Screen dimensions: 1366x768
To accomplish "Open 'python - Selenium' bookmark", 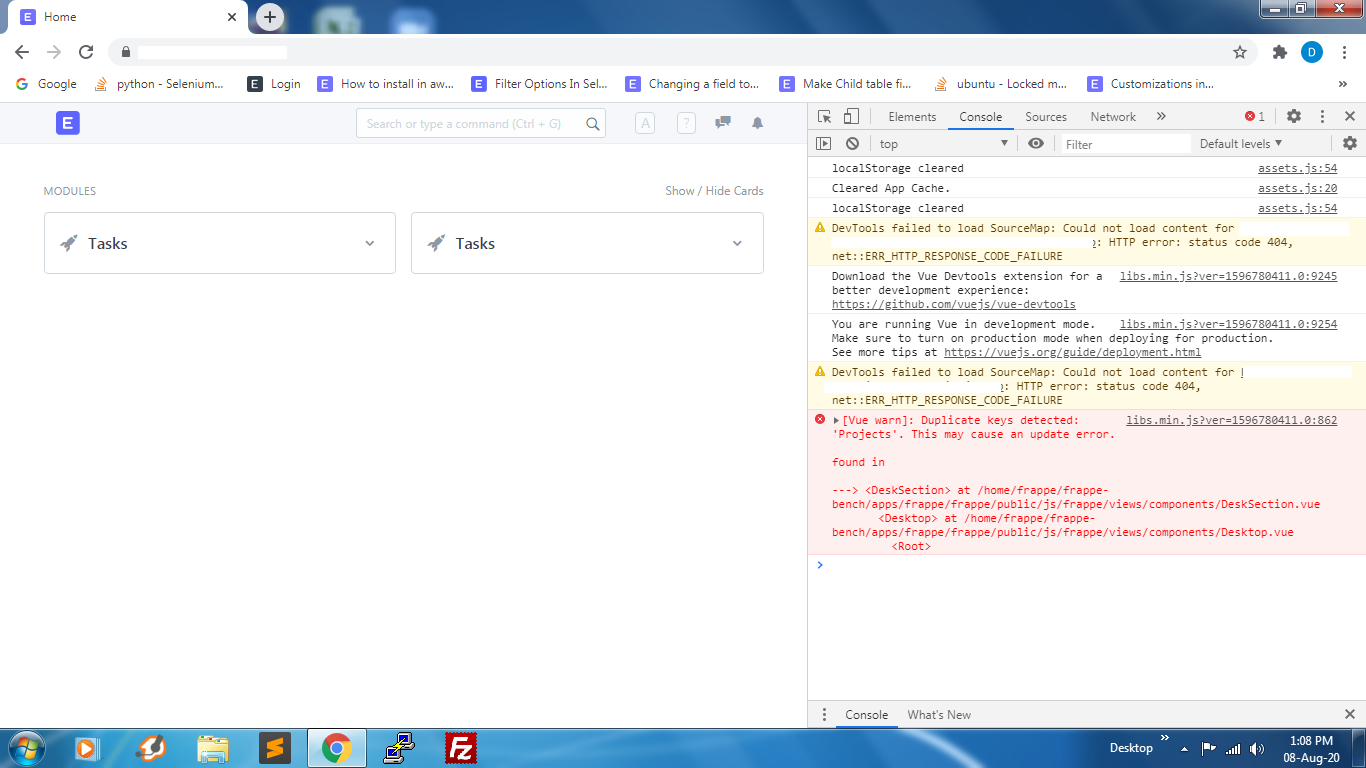I will [x=159, y=84].
